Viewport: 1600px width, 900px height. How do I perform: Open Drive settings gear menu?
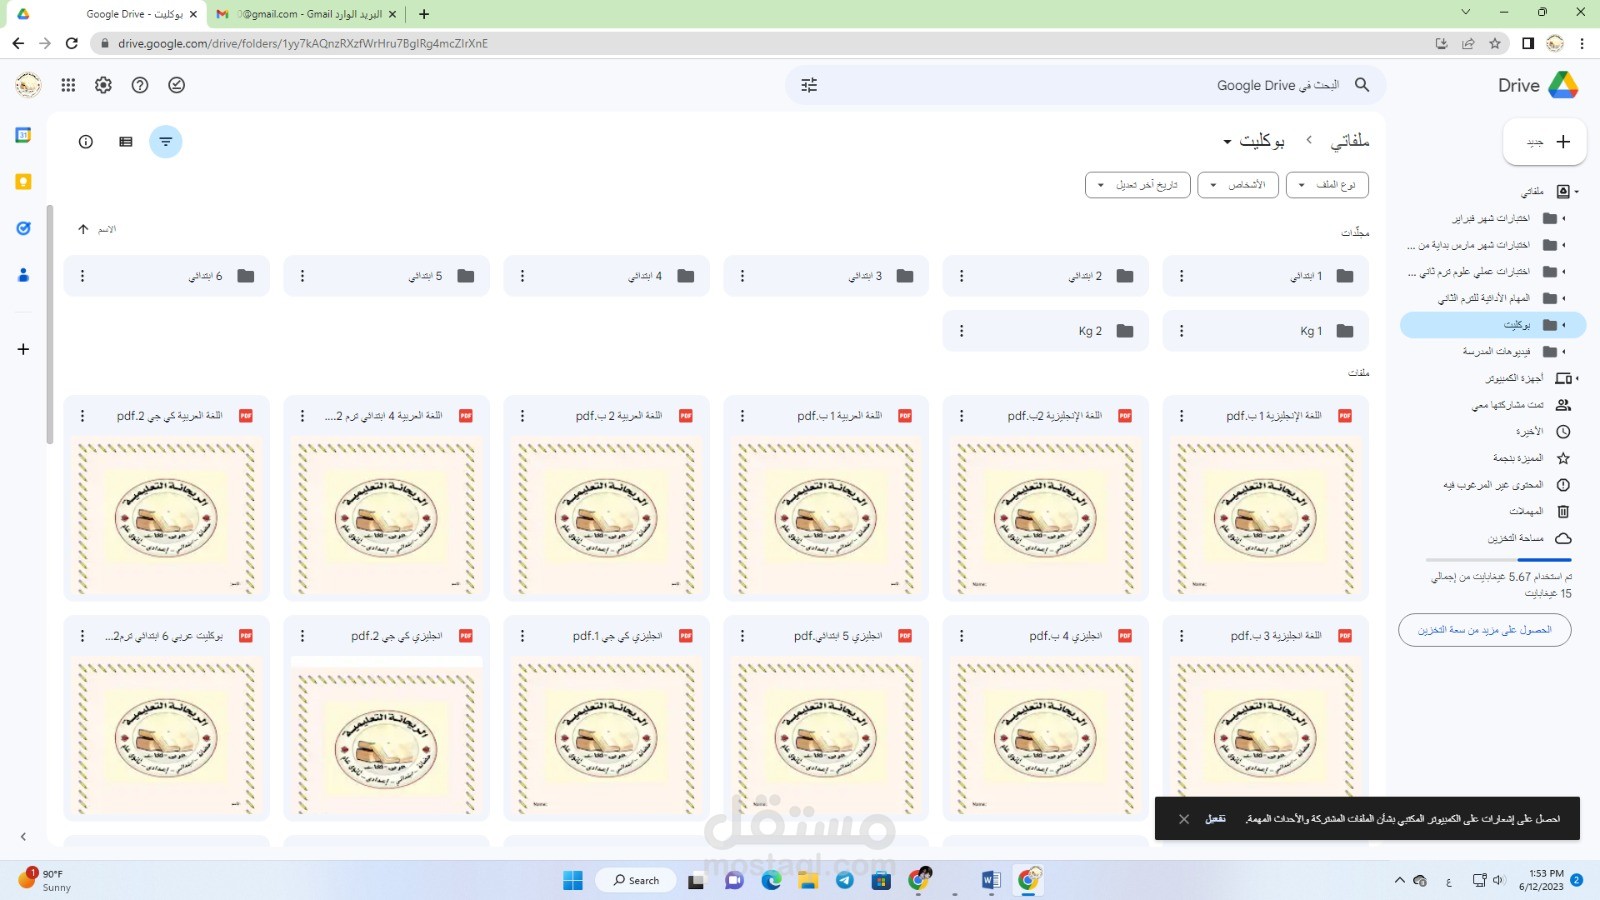[104, 85]
